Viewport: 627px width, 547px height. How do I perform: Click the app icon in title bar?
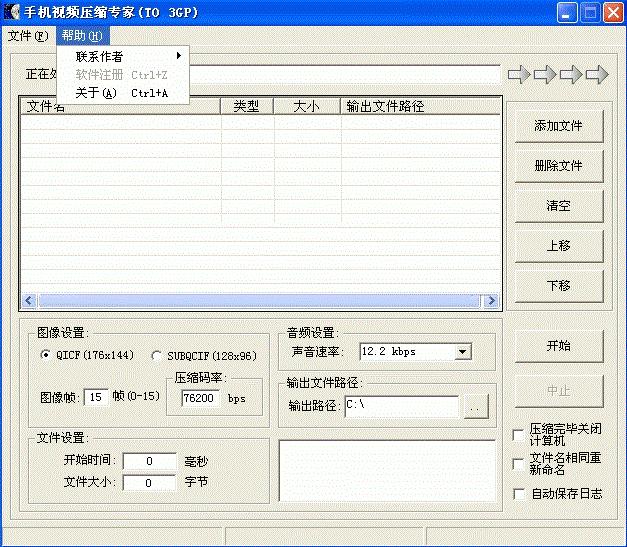coord(13,13)
